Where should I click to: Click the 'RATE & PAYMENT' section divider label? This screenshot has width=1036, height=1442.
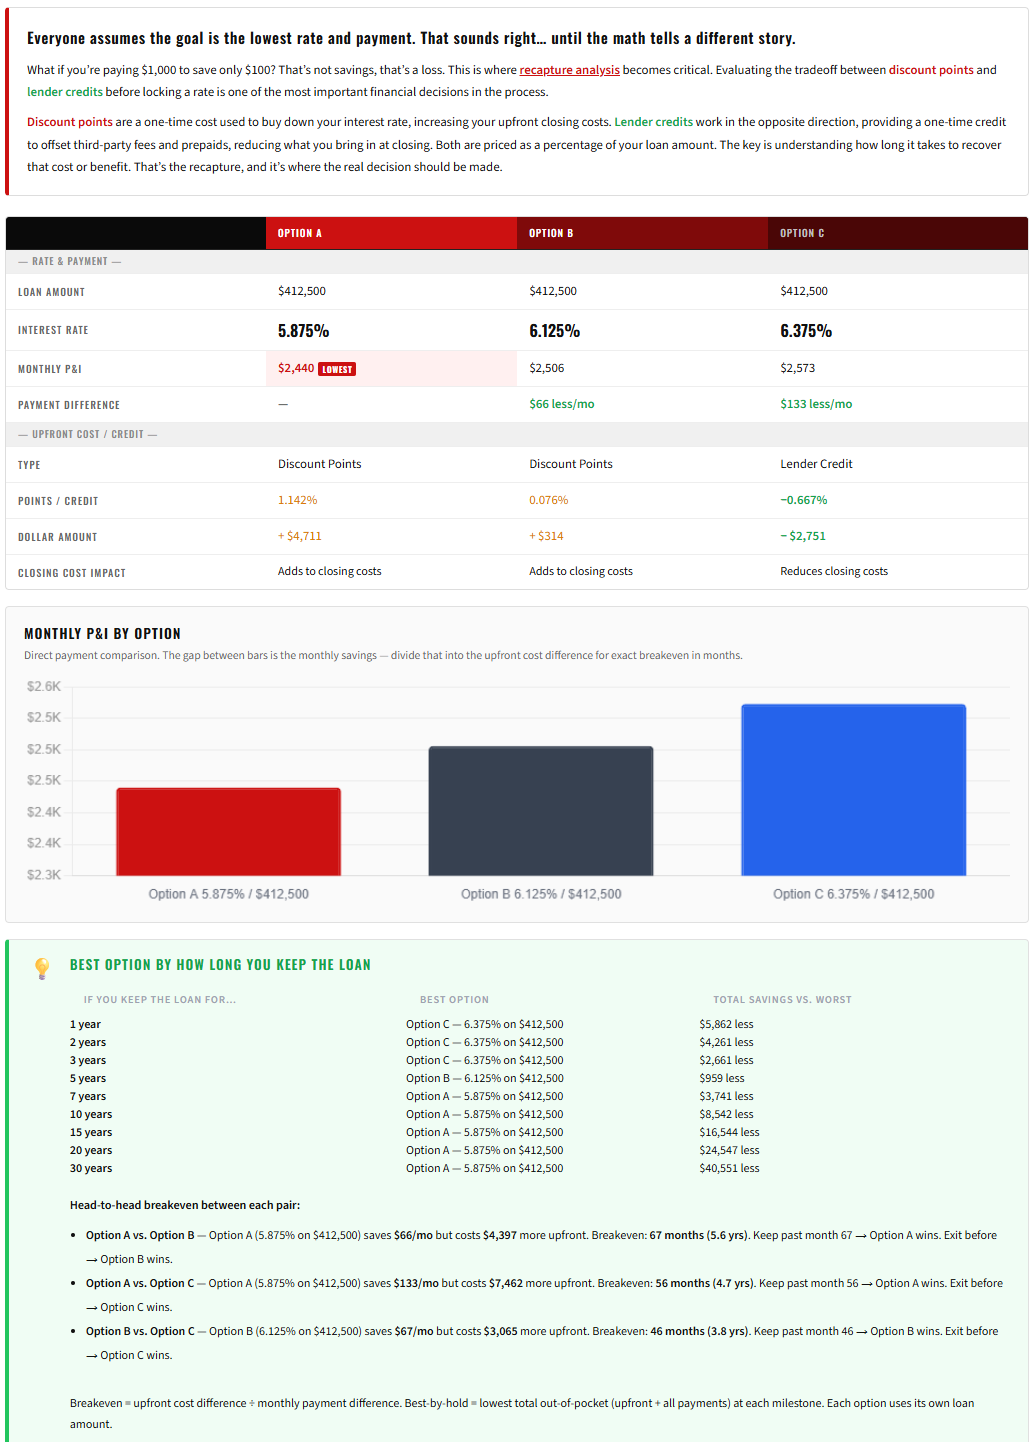[69, 261]
